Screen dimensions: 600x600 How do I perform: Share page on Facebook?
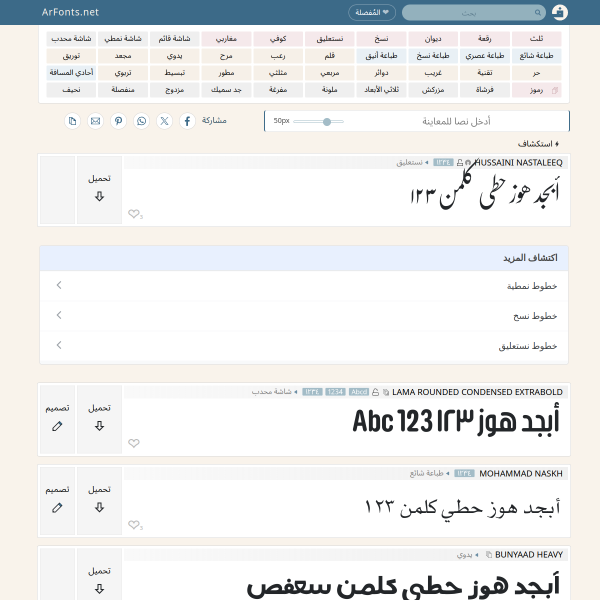pyautogui.click(x=187, y=121)
